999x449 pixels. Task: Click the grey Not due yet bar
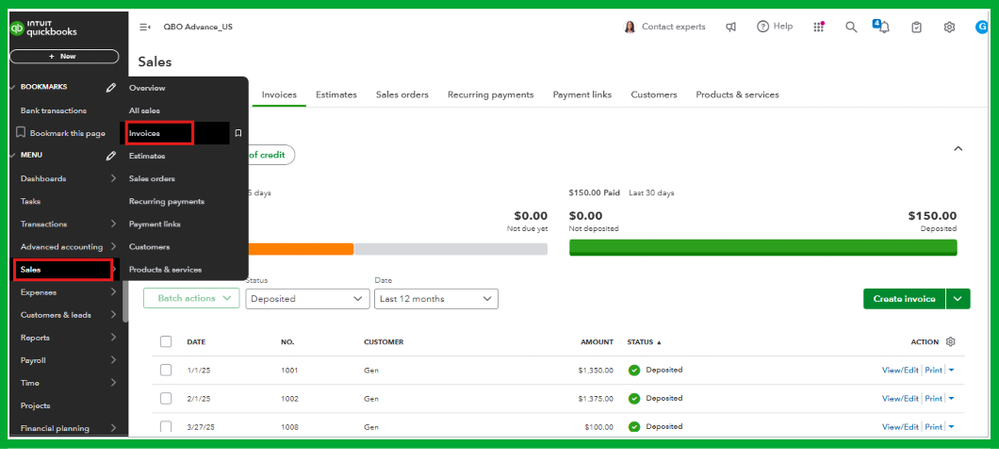pos(450,249)
